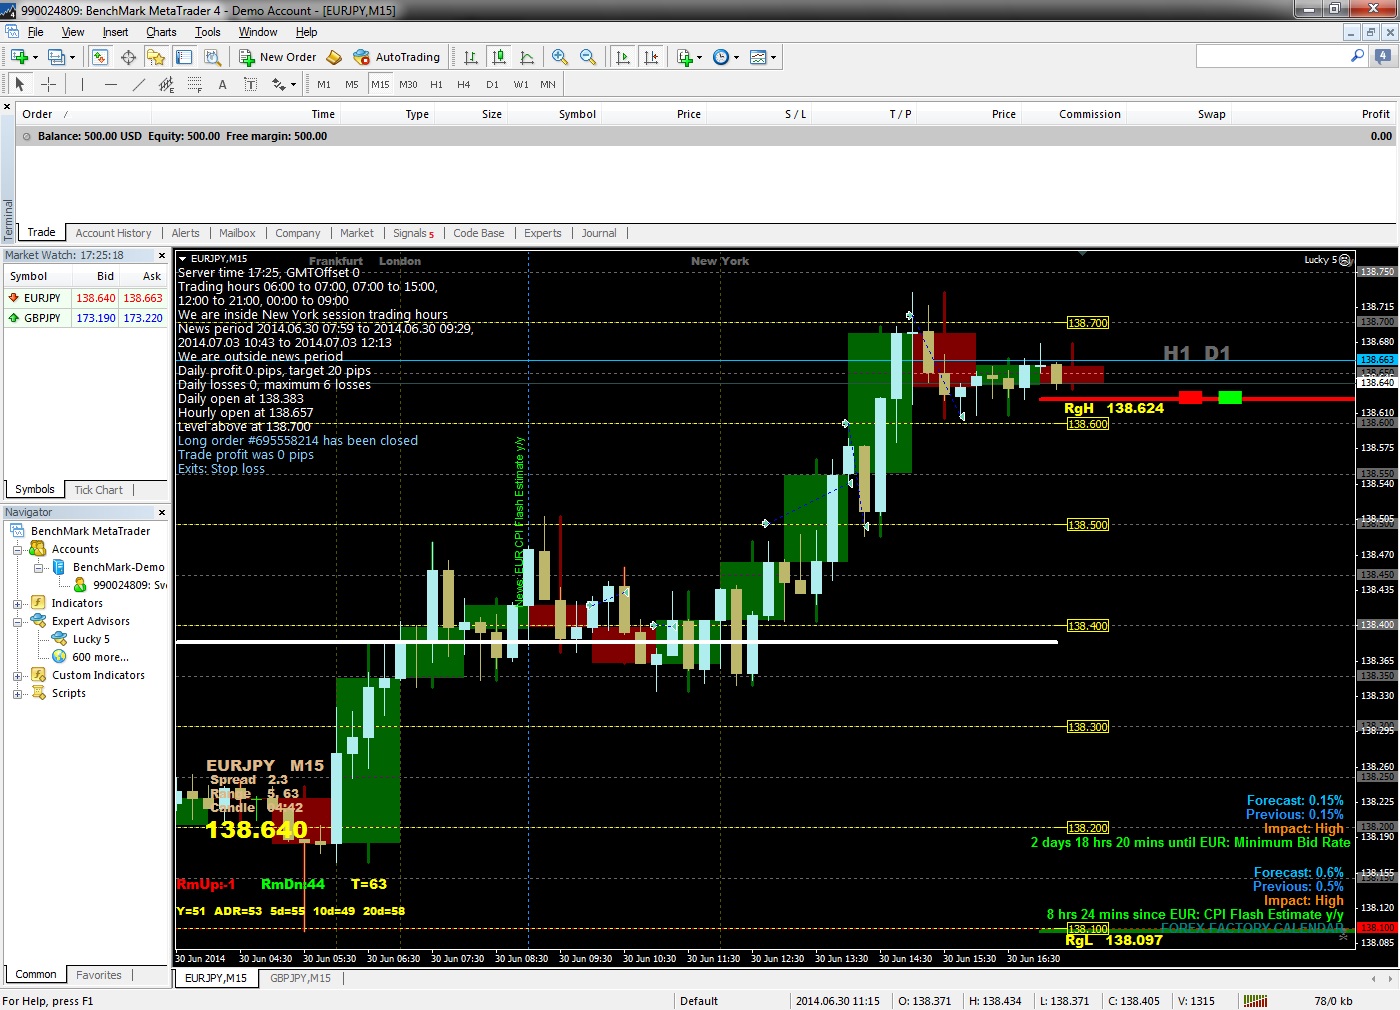Select the M15 timeframe button
This screenshot has height=1010, width=1400.
tap(380, 84)
